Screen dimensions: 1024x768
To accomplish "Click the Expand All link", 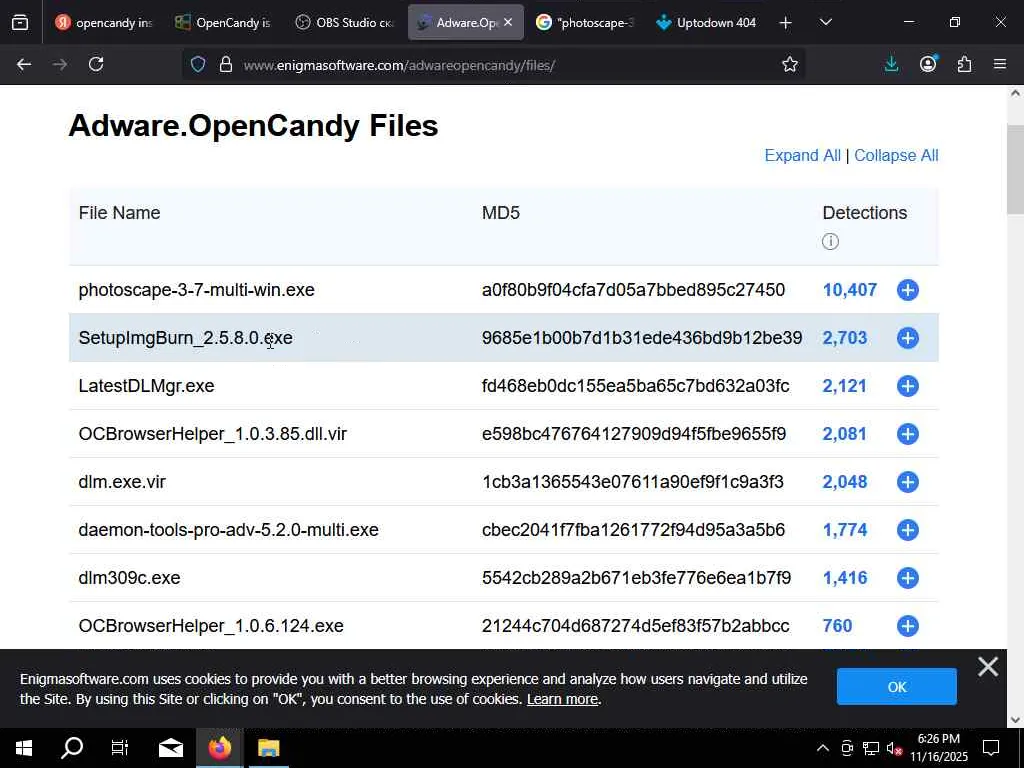I will (x=803, y=155).
